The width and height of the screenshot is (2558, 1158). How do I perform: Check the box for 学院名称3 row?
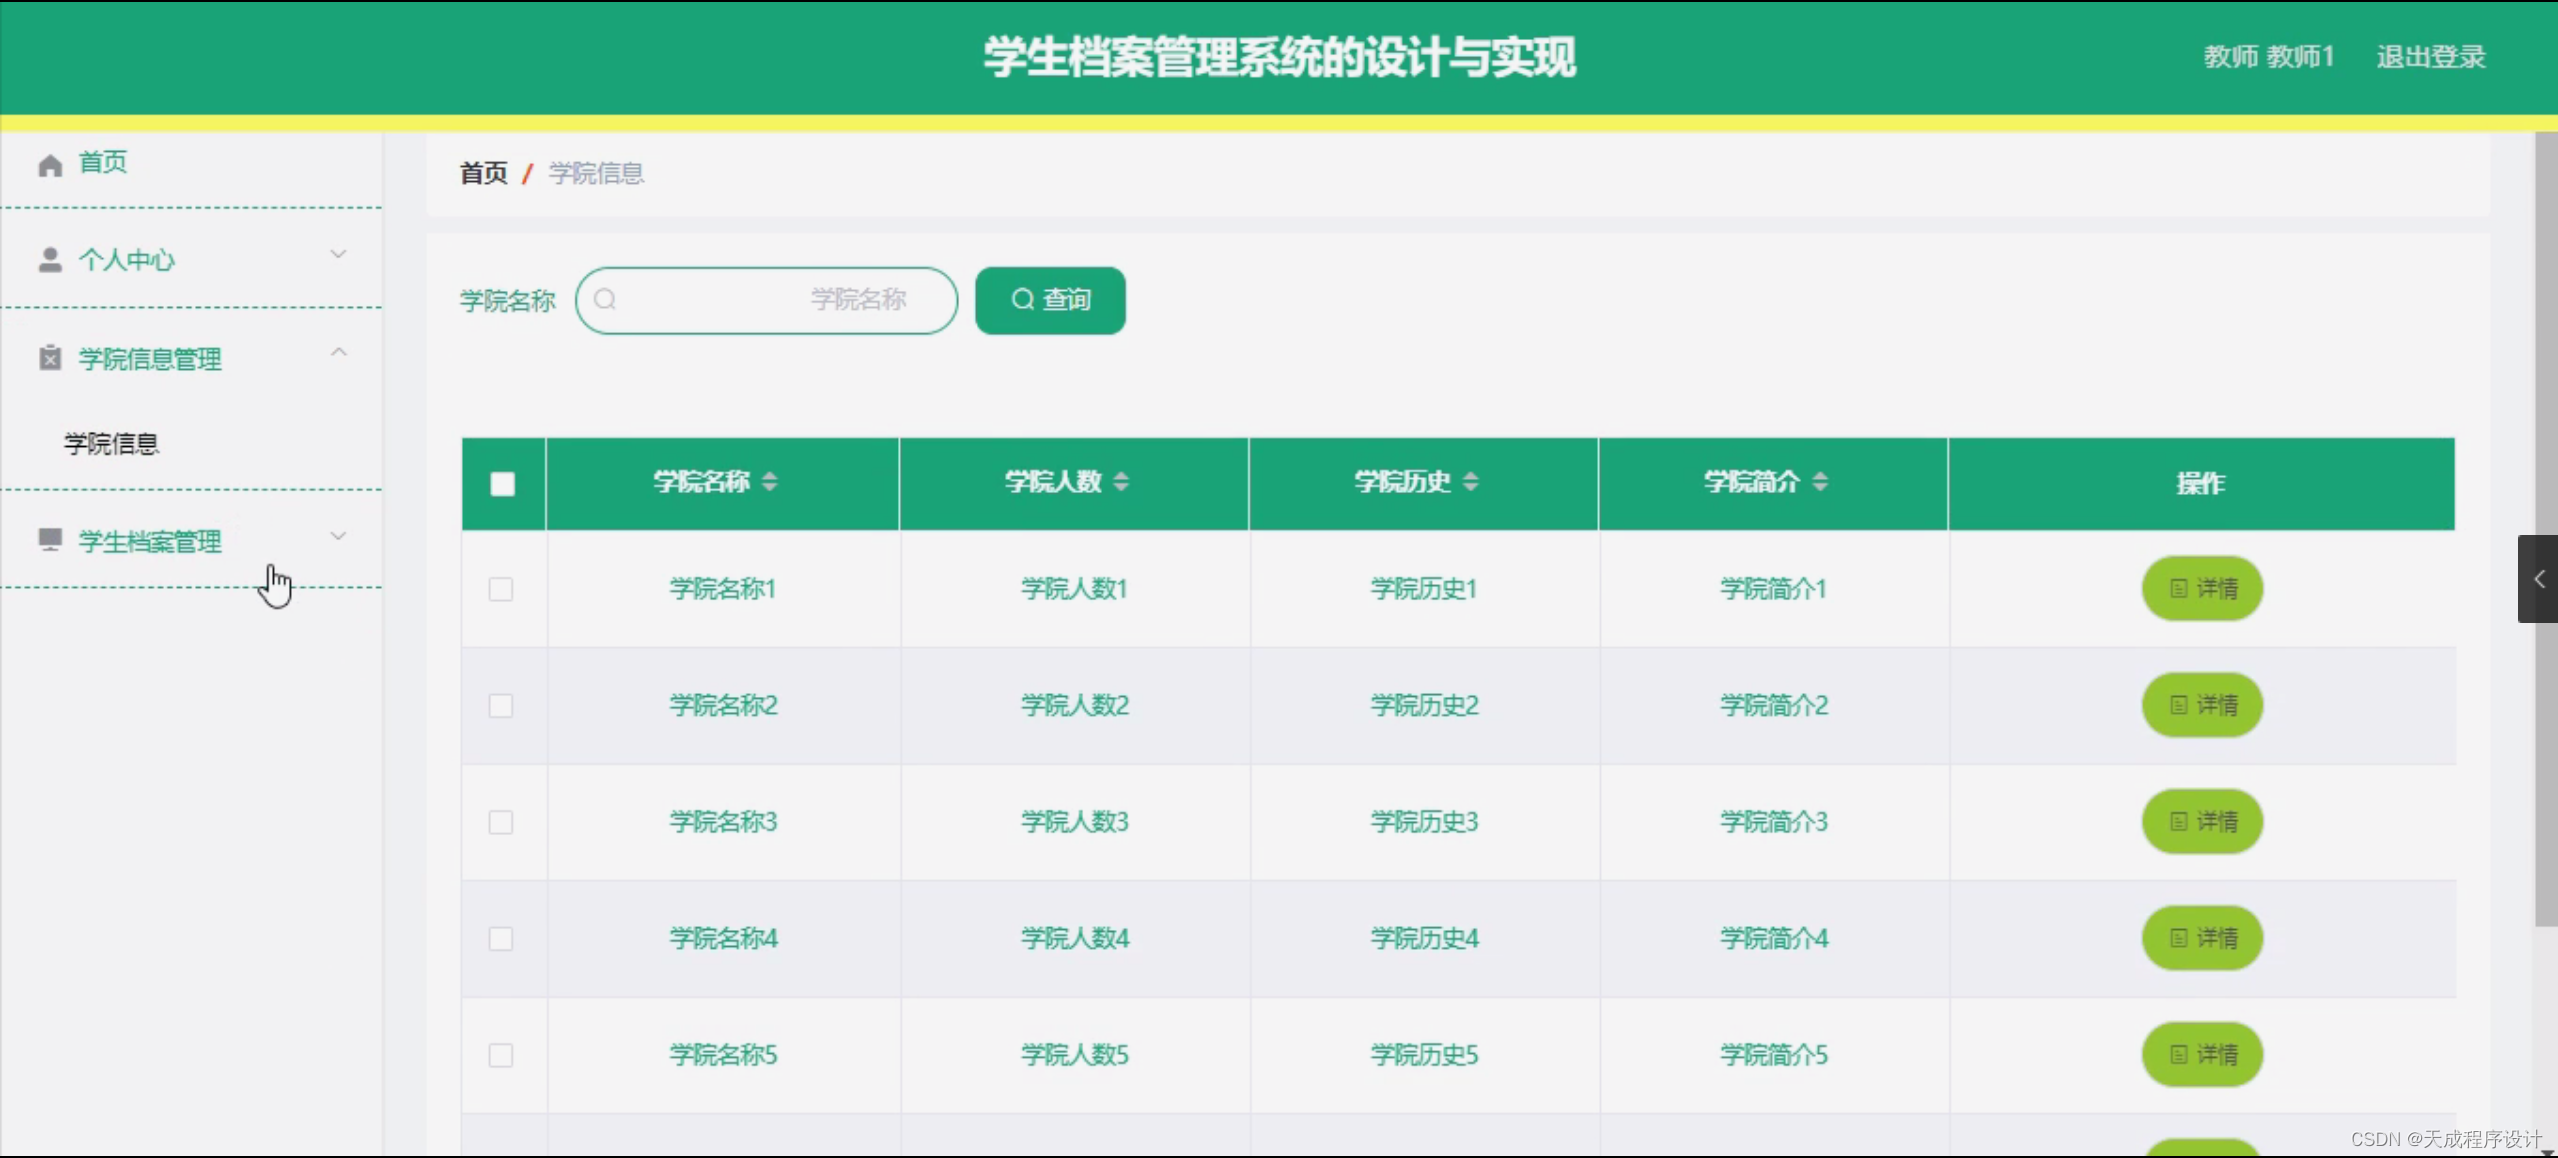click(x=501, y=822)
